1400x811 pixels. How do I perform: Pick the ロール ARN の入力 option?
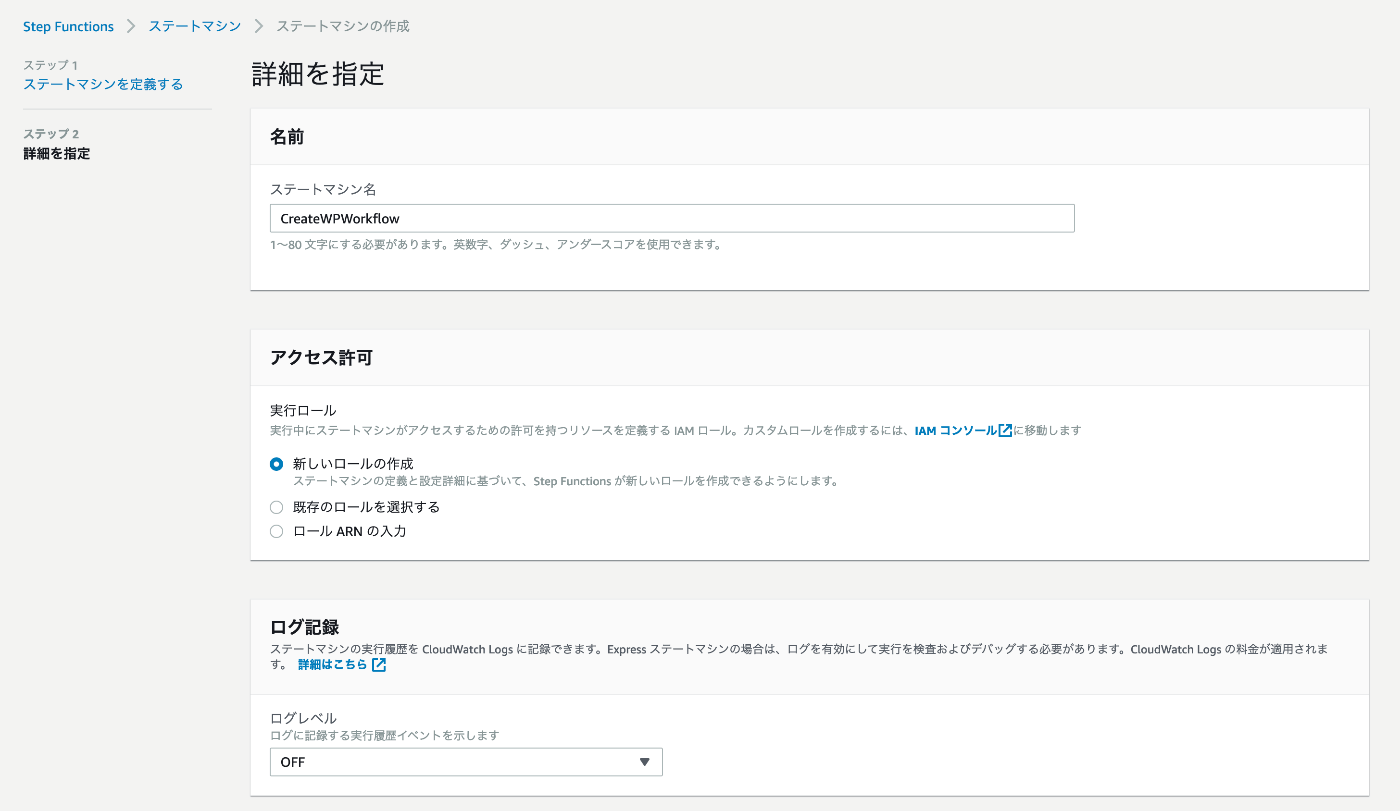pyautogui.click(x=276, y=531)
